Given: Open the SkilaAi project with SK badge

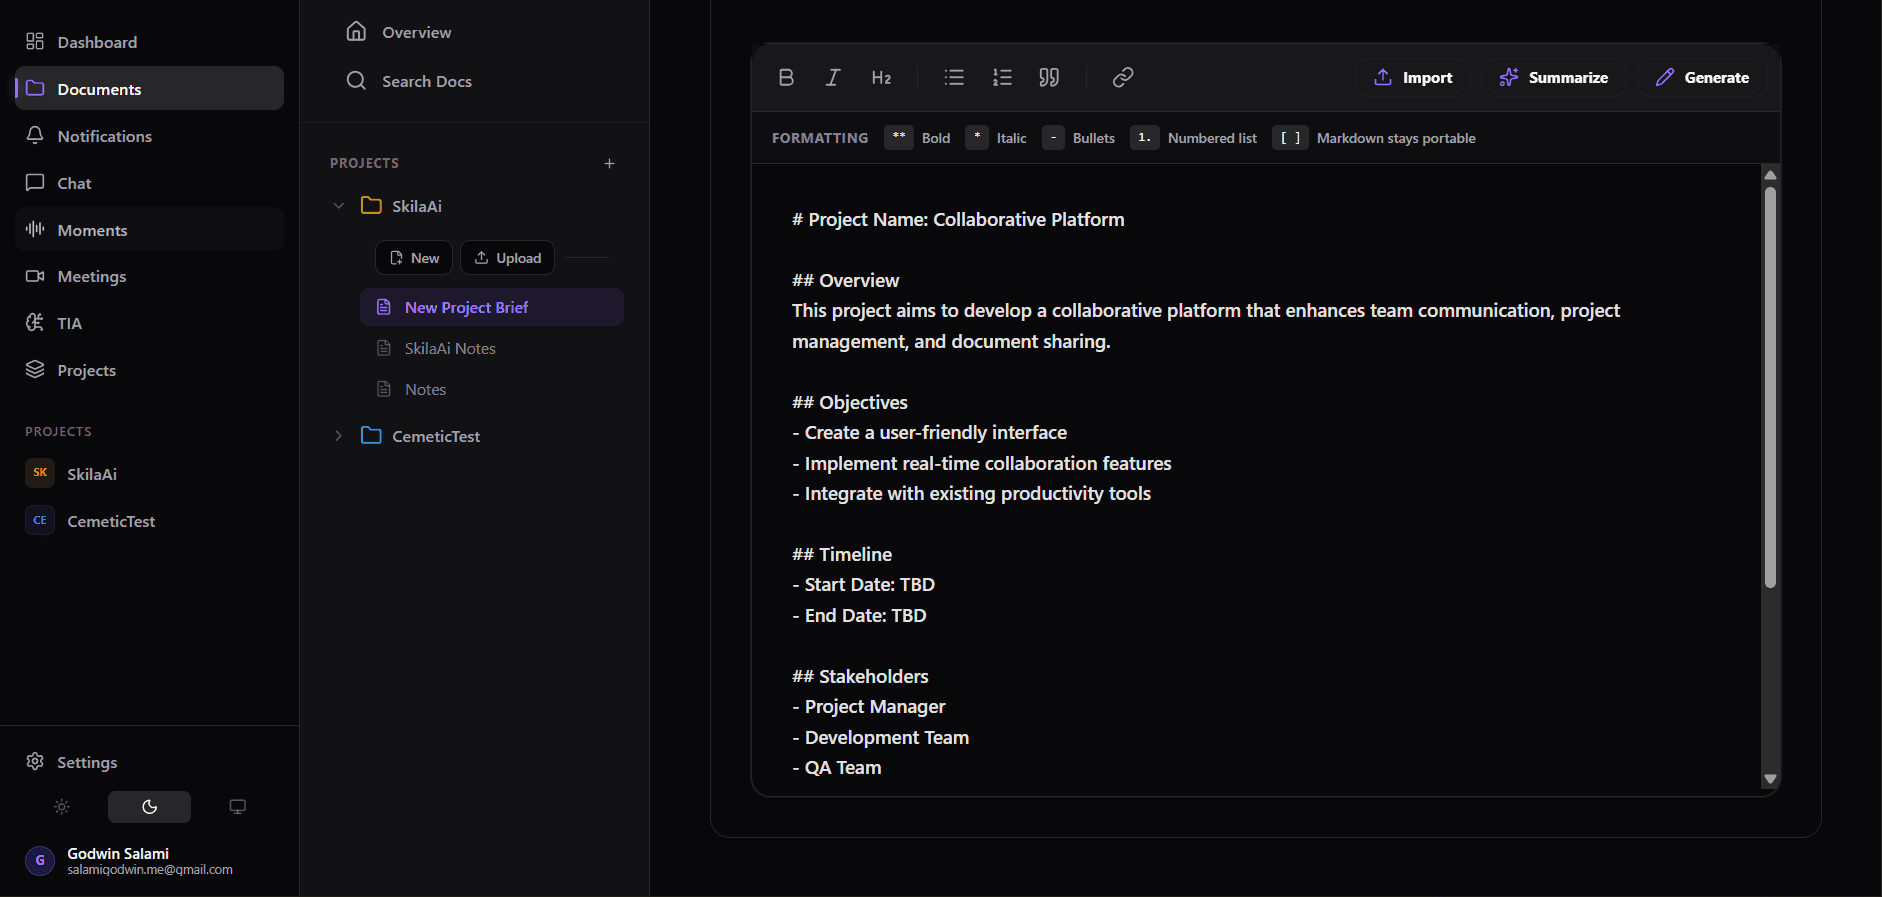Looking at the screenshot, I should click(x=150, y=474).
